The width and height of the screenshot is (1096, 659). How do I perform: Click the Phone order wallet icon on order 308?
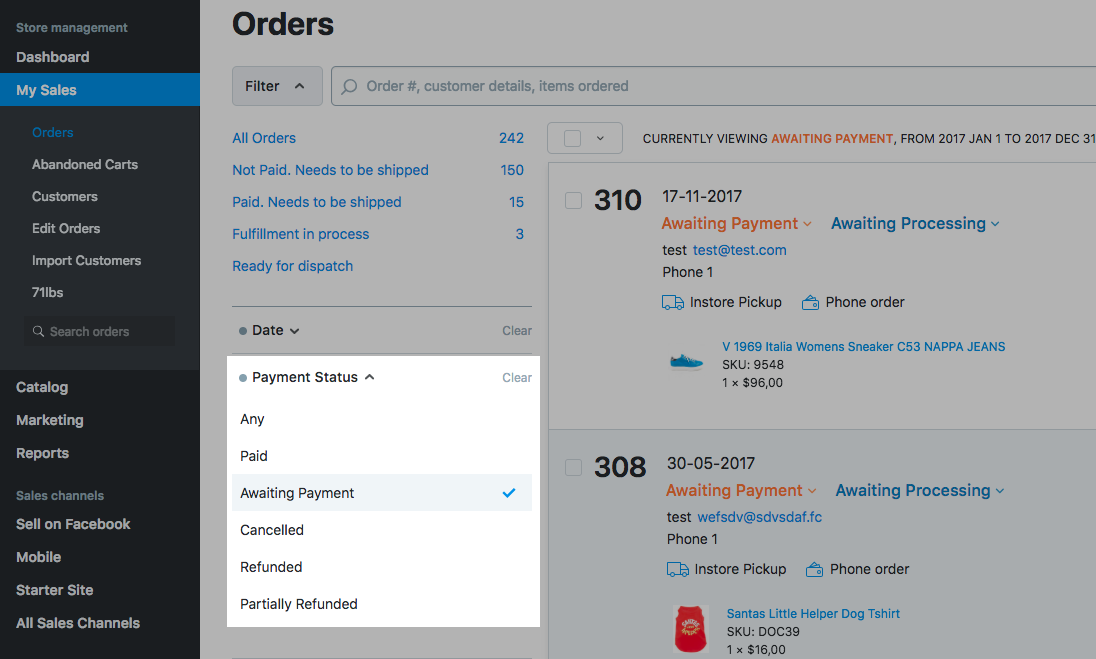pyautogui.click(x=815, y=569)
